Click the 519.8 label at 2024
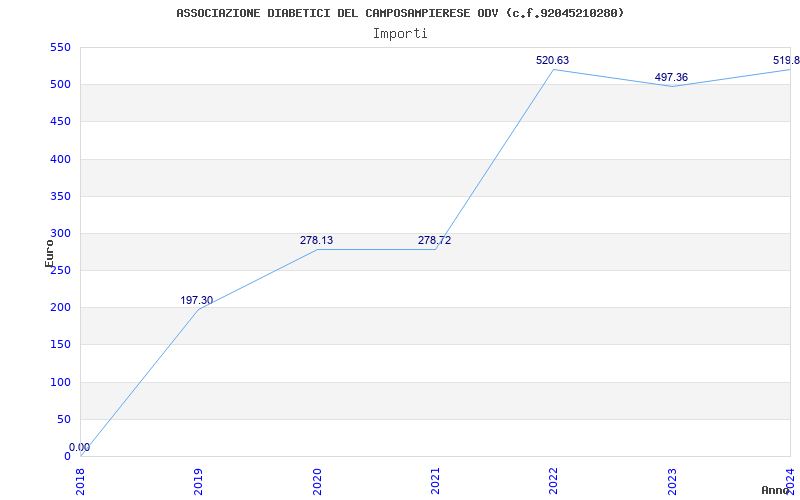This screenshot has height=500, width=800. coord(786,60)
